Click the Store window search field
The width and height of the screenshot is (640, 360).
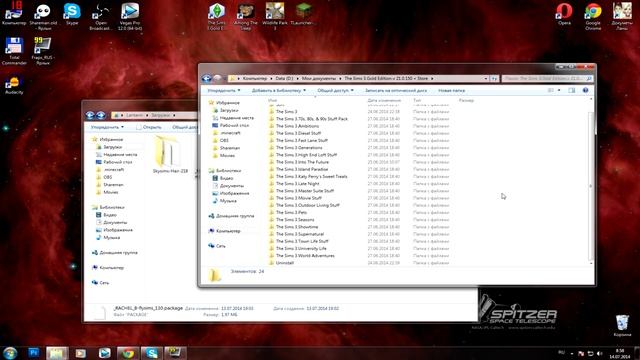coord(547,78)
